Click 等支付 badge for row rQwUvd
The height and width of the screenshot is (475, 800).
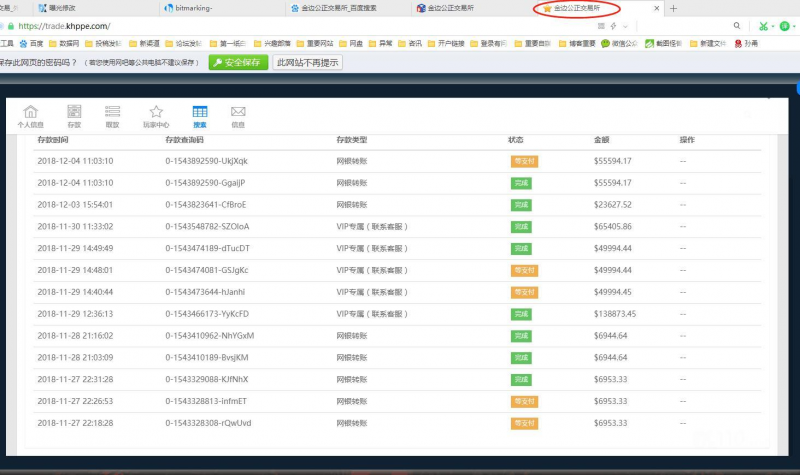tap(524, 423)
